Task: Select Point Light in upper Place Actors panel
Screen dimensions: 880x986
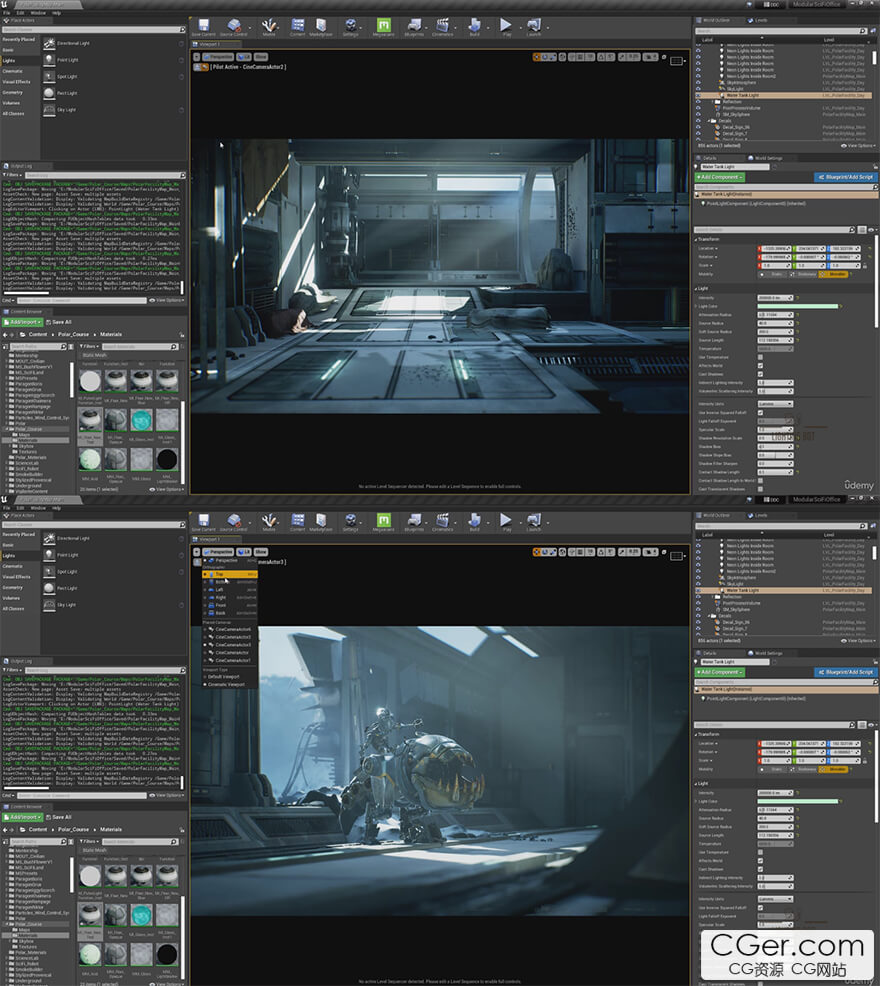Action: (x=113, y=60)
